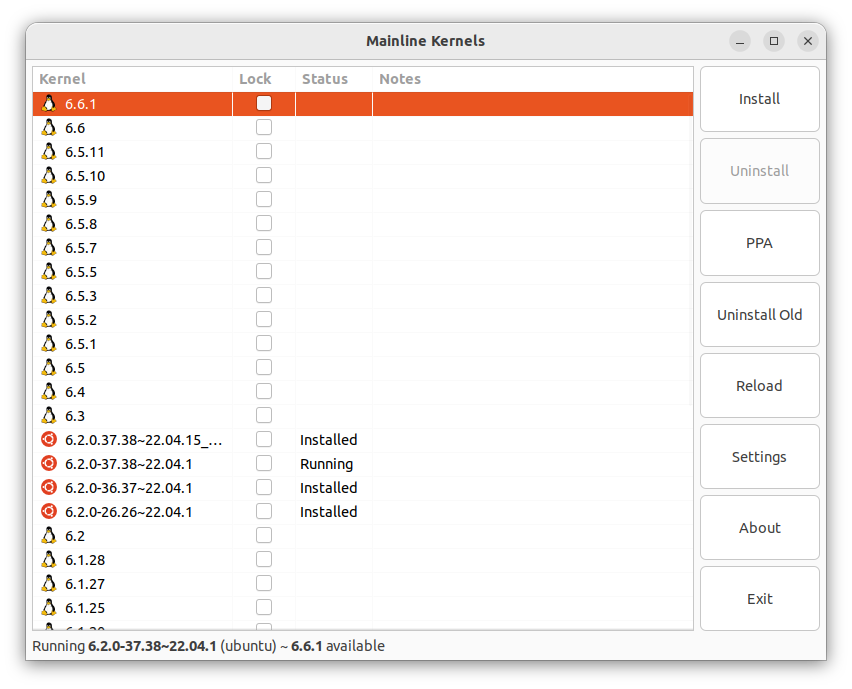The width and height of the screenshot is (852, 689).
Task: Click the Tux icon beside 6.5.8
Action: (49, 223)
